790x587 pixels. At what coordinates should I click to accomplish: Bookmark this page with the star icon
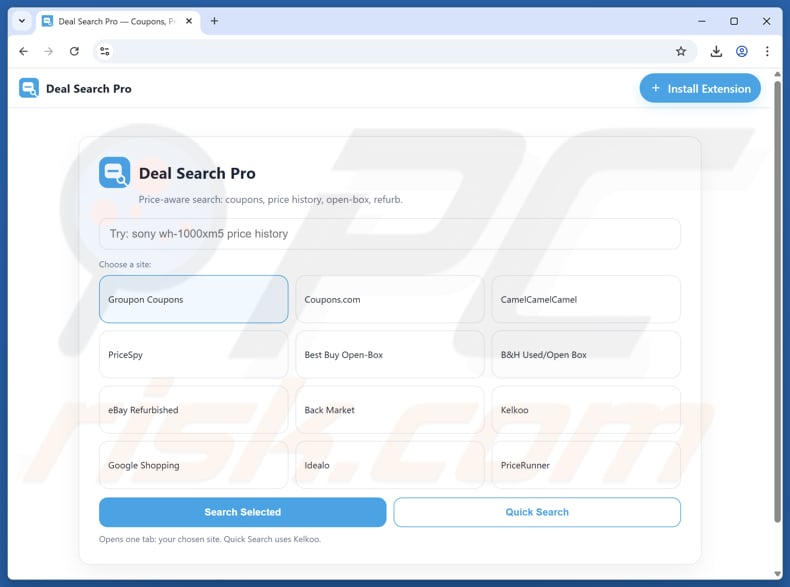[x=681, y=51]
